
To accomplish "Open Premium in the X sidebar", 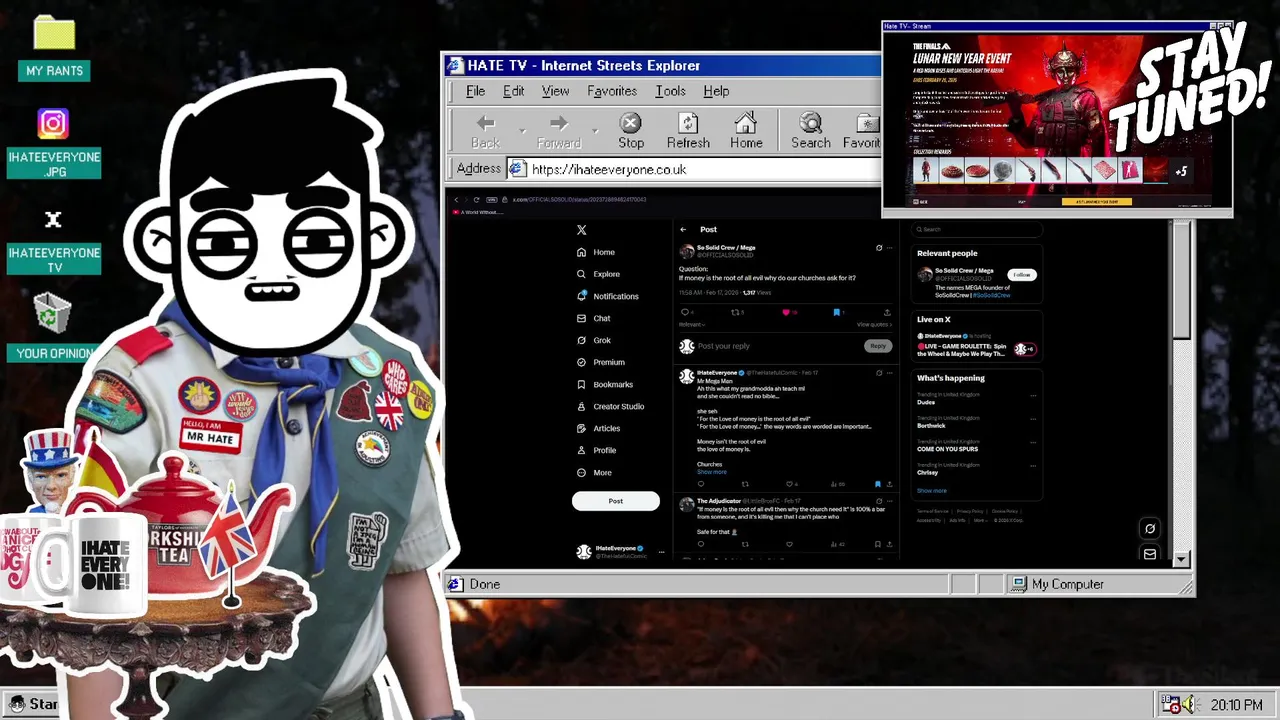I will click(x=600, y=362).
